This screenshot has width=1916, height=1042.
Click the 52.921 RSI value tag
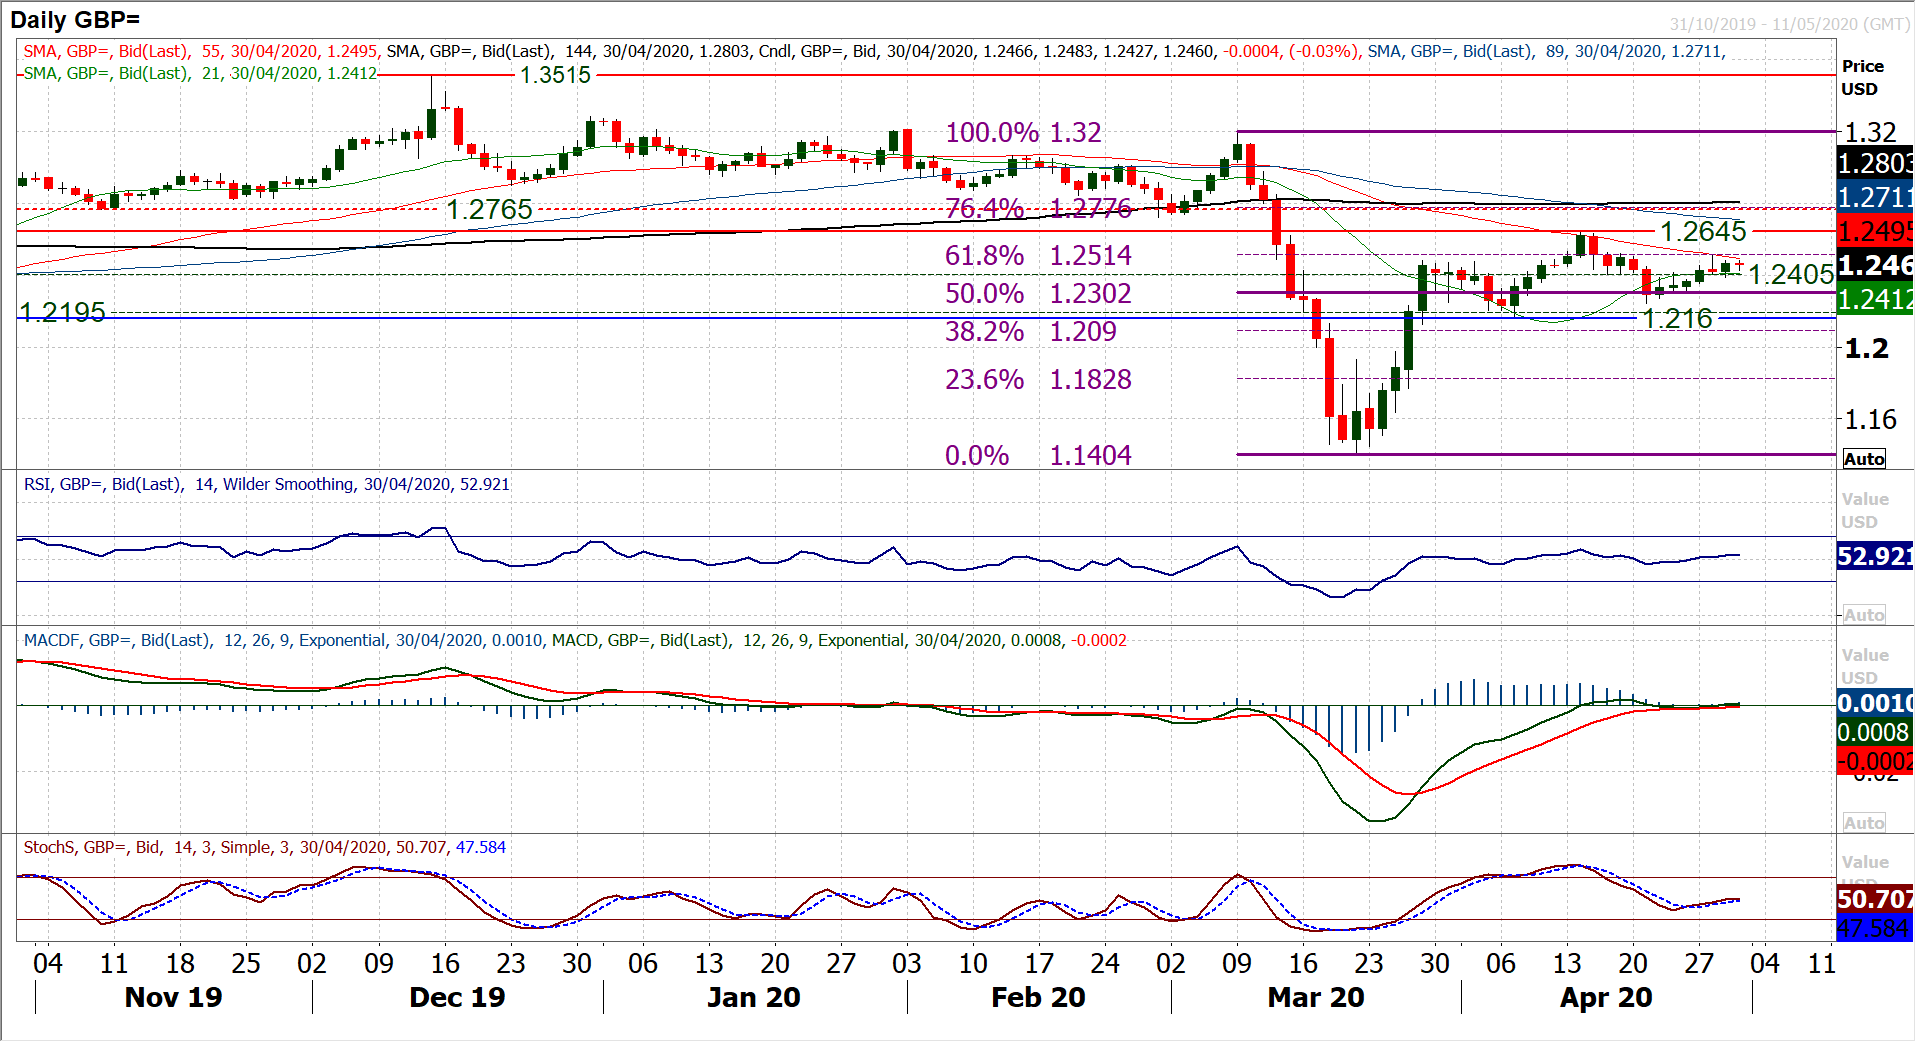point(1875,556)
